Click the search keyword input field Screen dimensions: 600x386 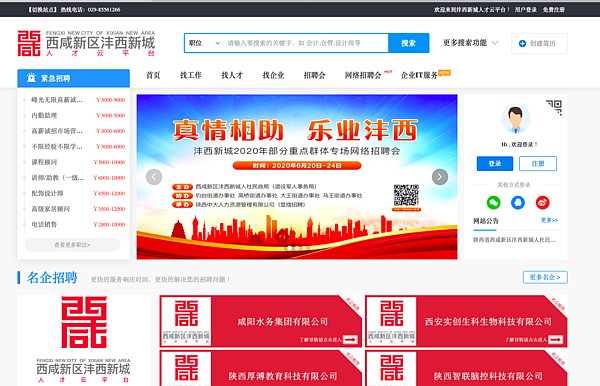point(306,43)
